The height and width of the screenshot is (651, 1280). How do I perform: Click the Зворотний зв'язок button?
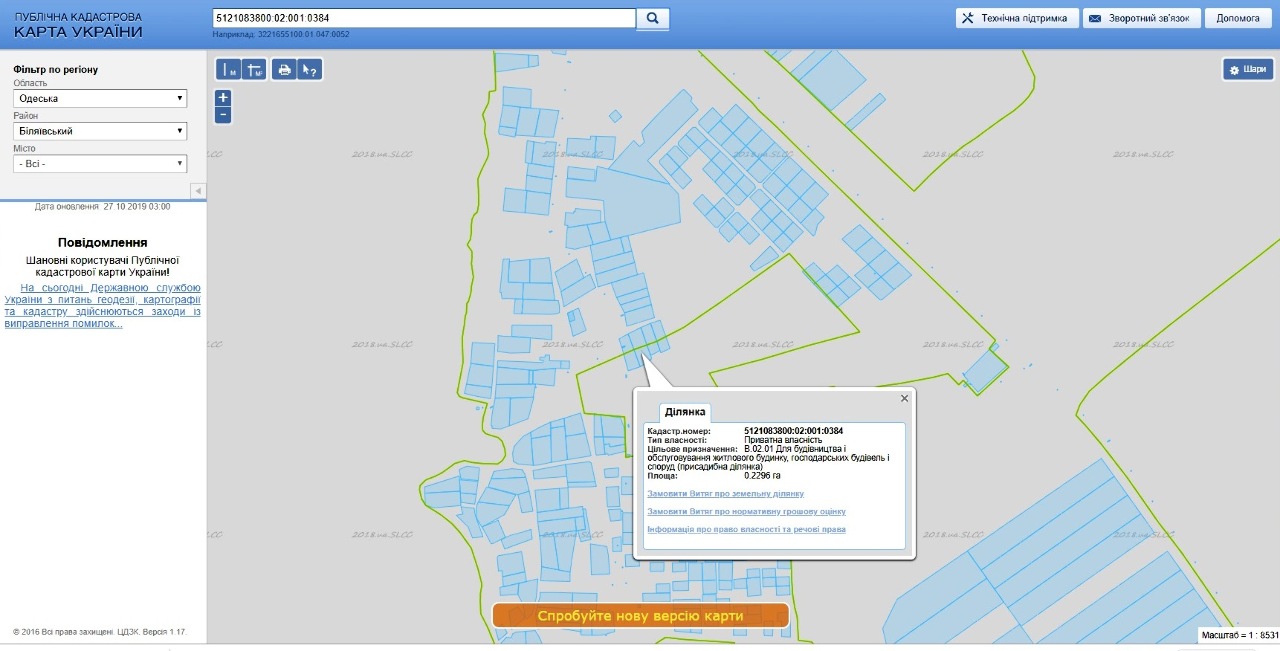point(1141,18)
